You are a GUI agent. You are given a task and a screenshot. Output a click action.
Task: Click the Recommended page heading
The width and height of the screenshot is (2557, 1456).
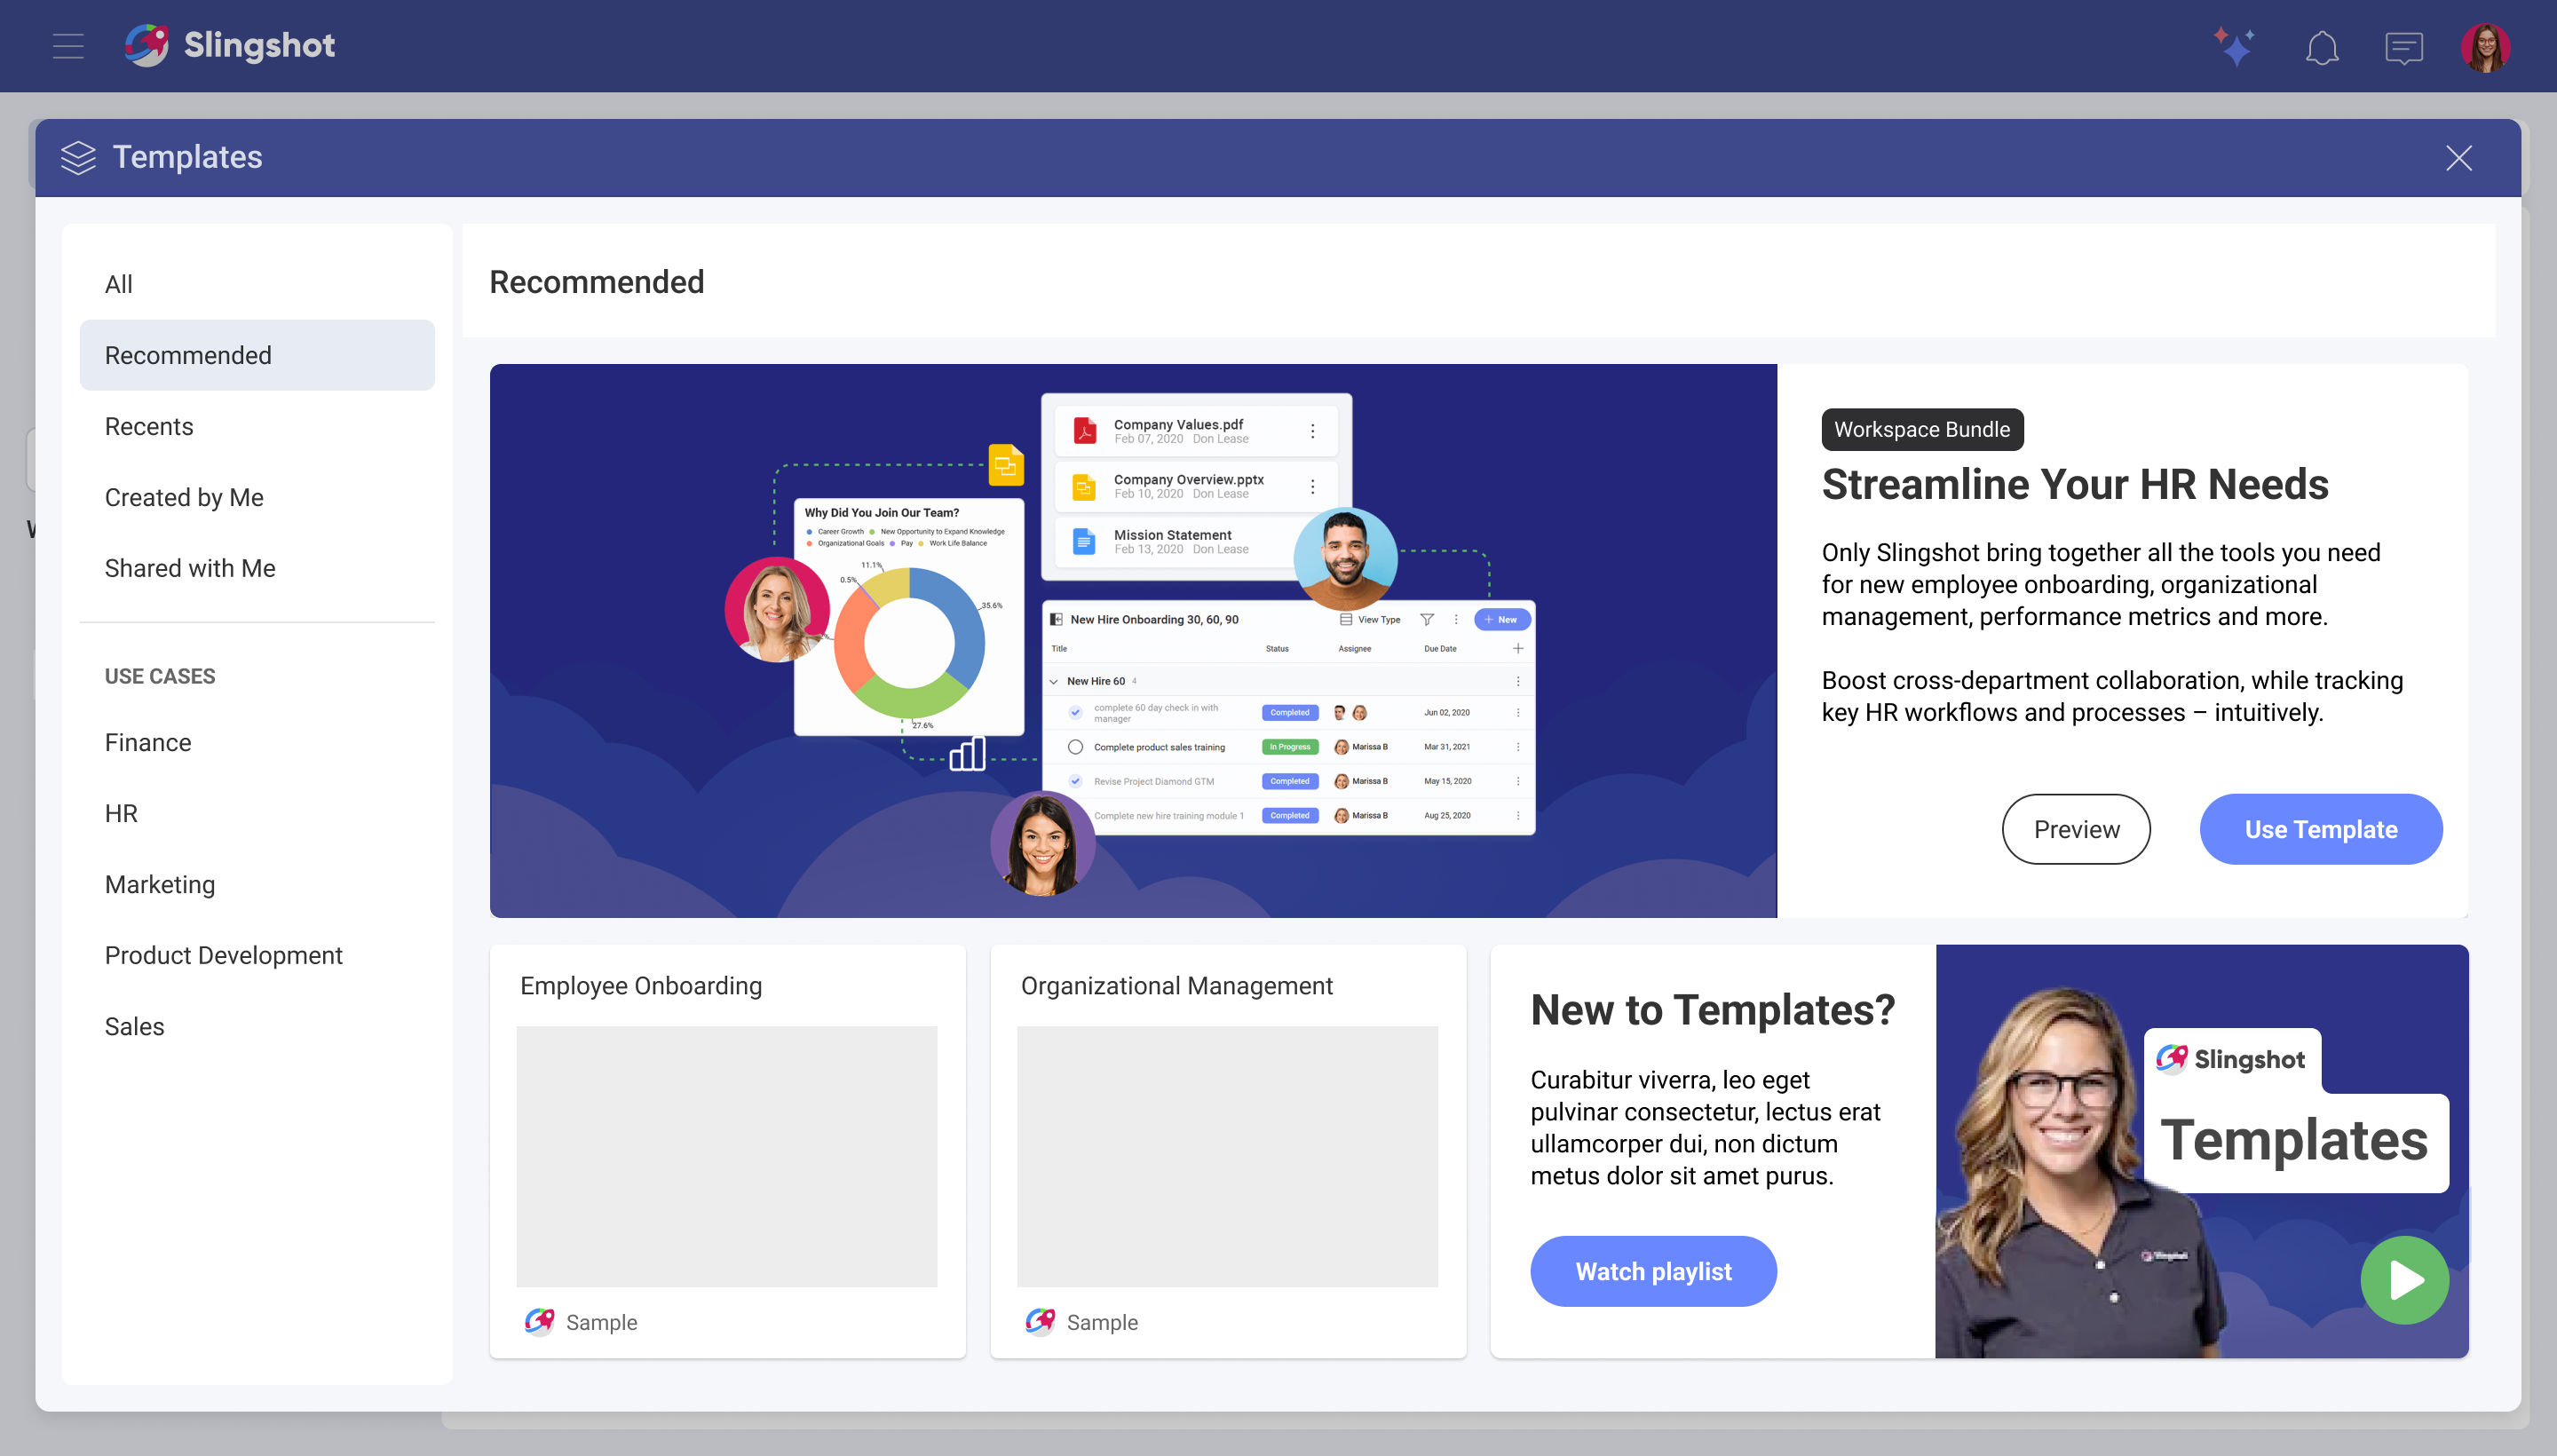(x=597, y=282)
